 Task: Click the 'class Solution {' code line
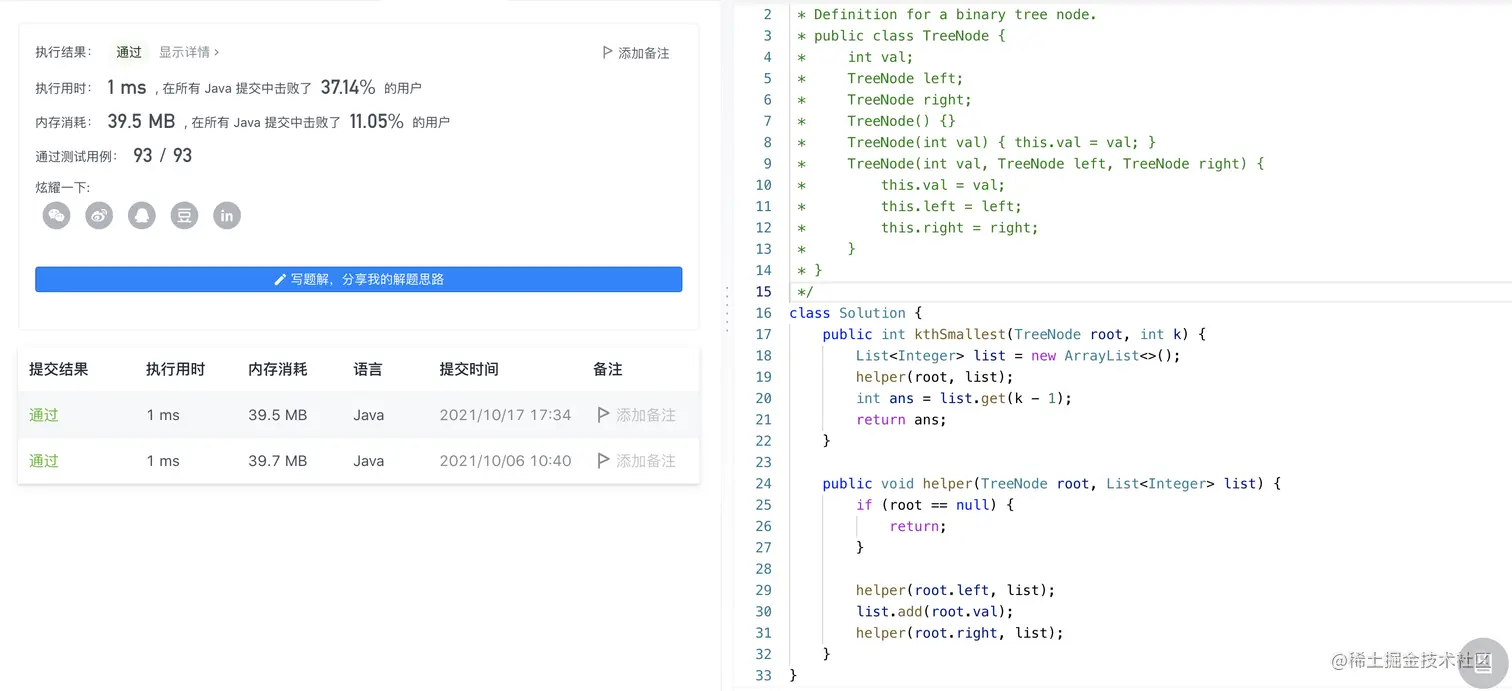pyautogui.click(x=856, y=313)
